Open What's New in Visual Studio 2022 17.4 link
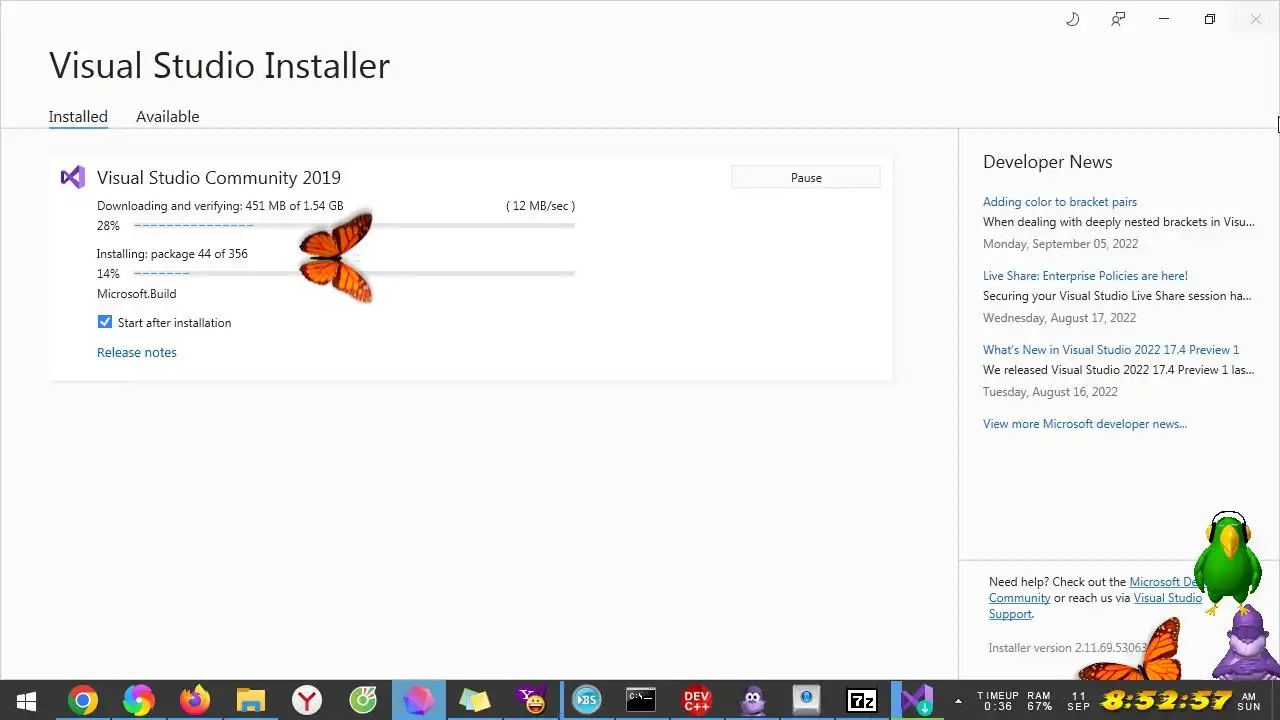This screenshot has width=1280, height=720. pyautogui.click(x=1111, y=350)
